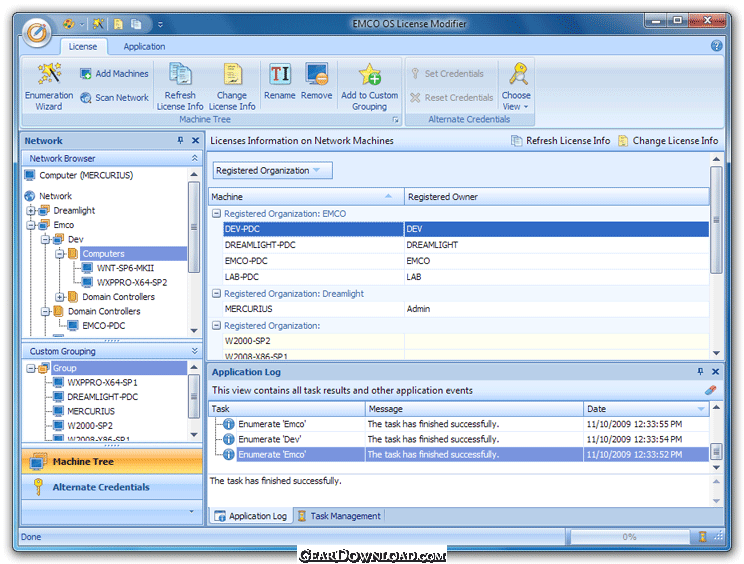Select MERCURIUS row in license table
The height and width of the screenshot is (564, 744).
466,309
